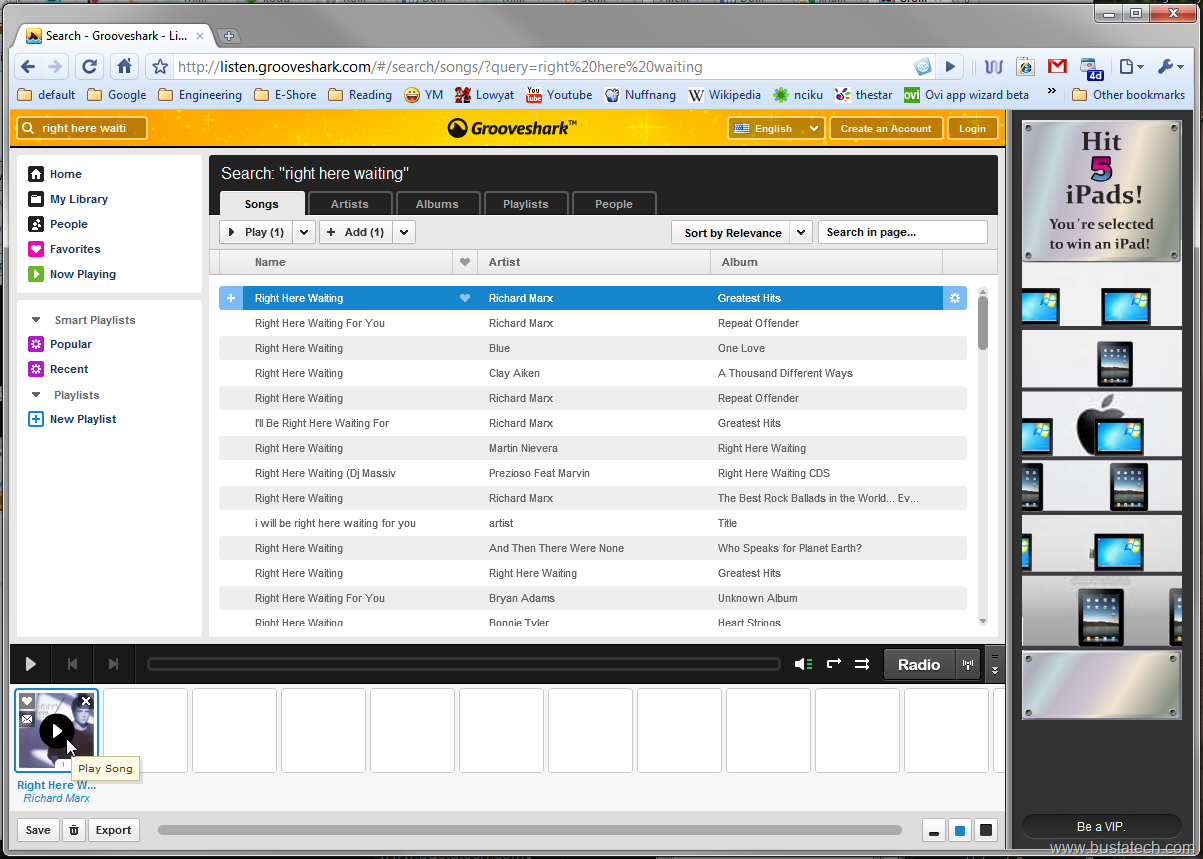
Task: Toggle repeat mode in player bar
Action: coord(834,664)
